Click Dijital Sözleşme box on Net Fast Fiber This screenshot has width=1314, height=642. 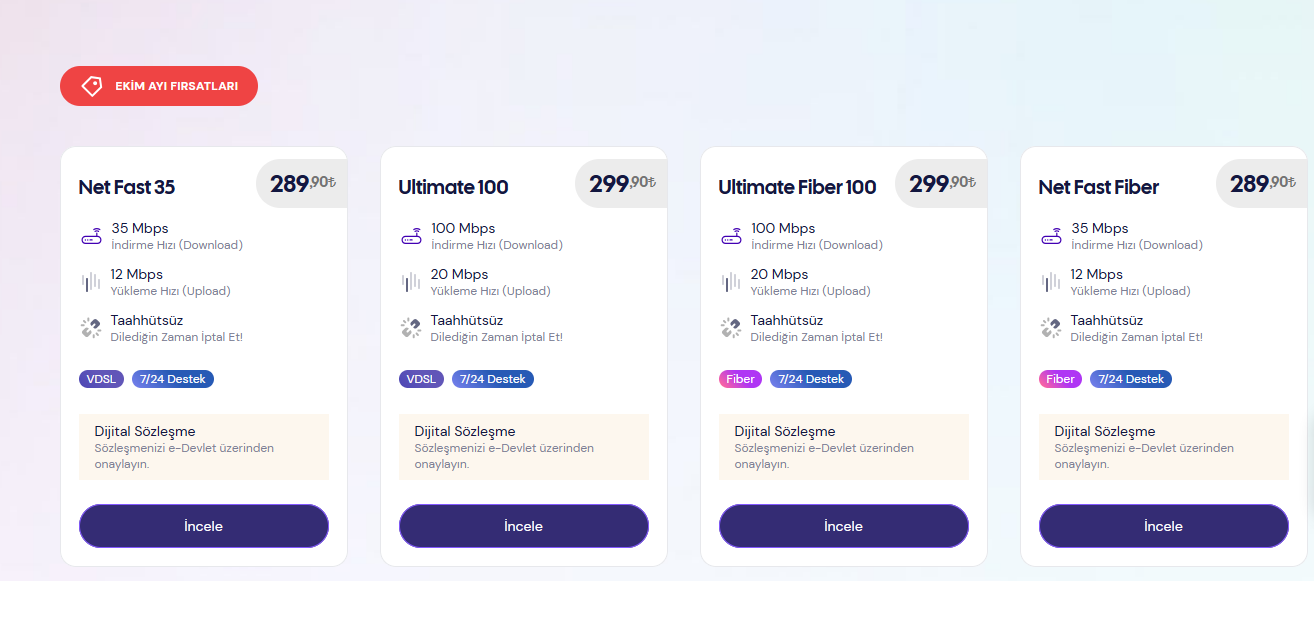coord(1164,447)
